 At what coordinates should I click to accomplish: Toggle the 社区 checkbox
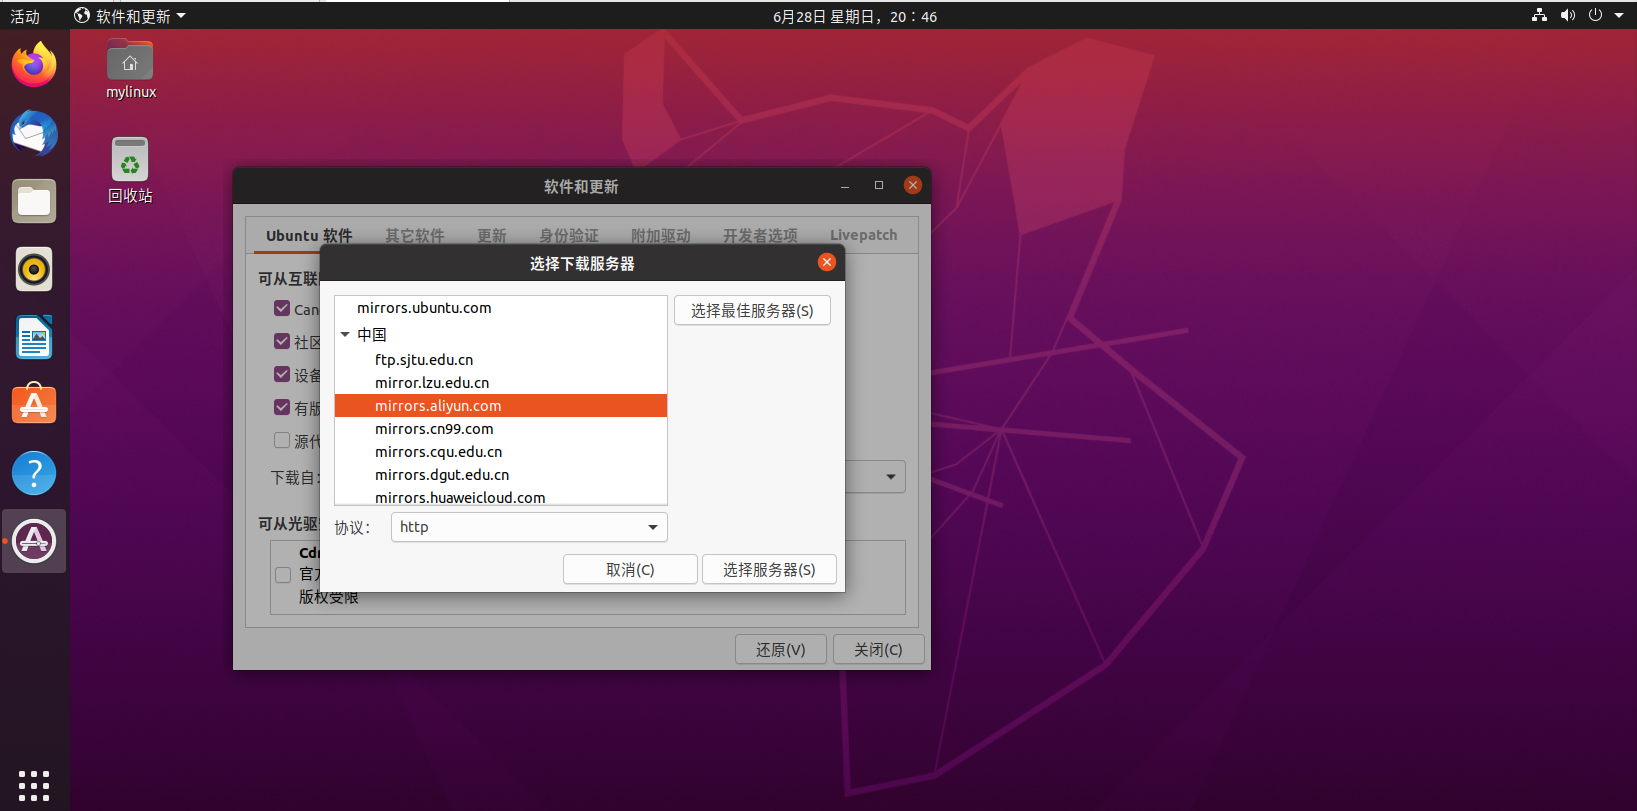coord(282,341)
